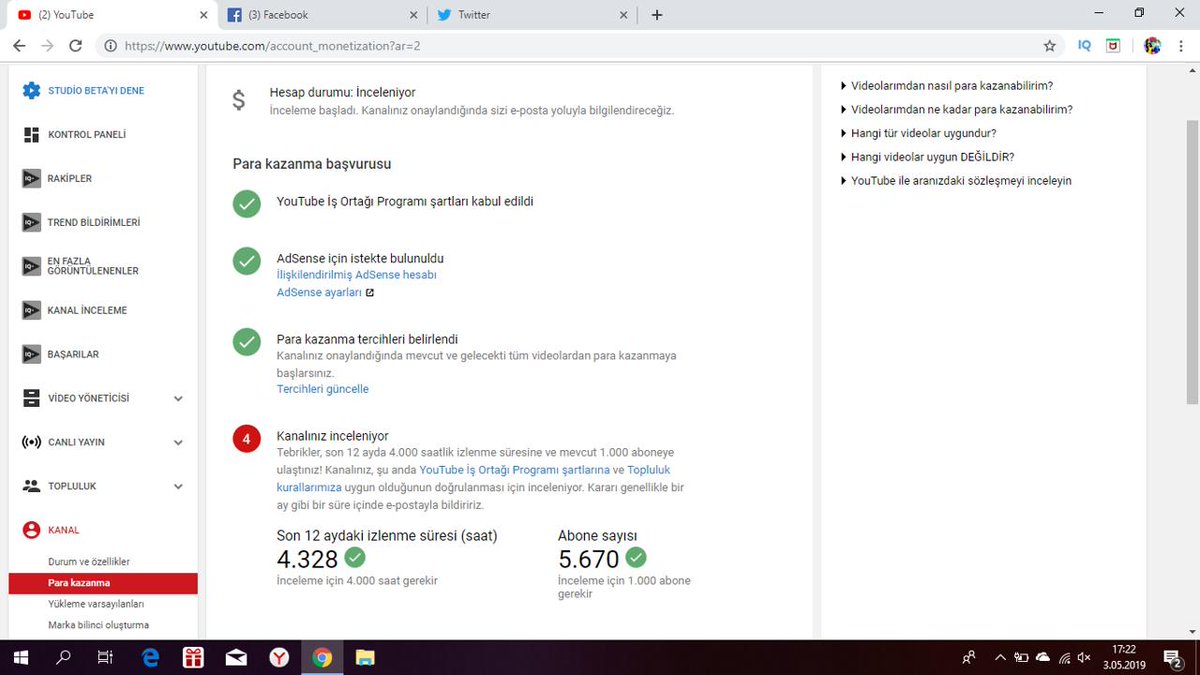Open Marka bilinci oluşturma sub-item

[x=98, y=625]
